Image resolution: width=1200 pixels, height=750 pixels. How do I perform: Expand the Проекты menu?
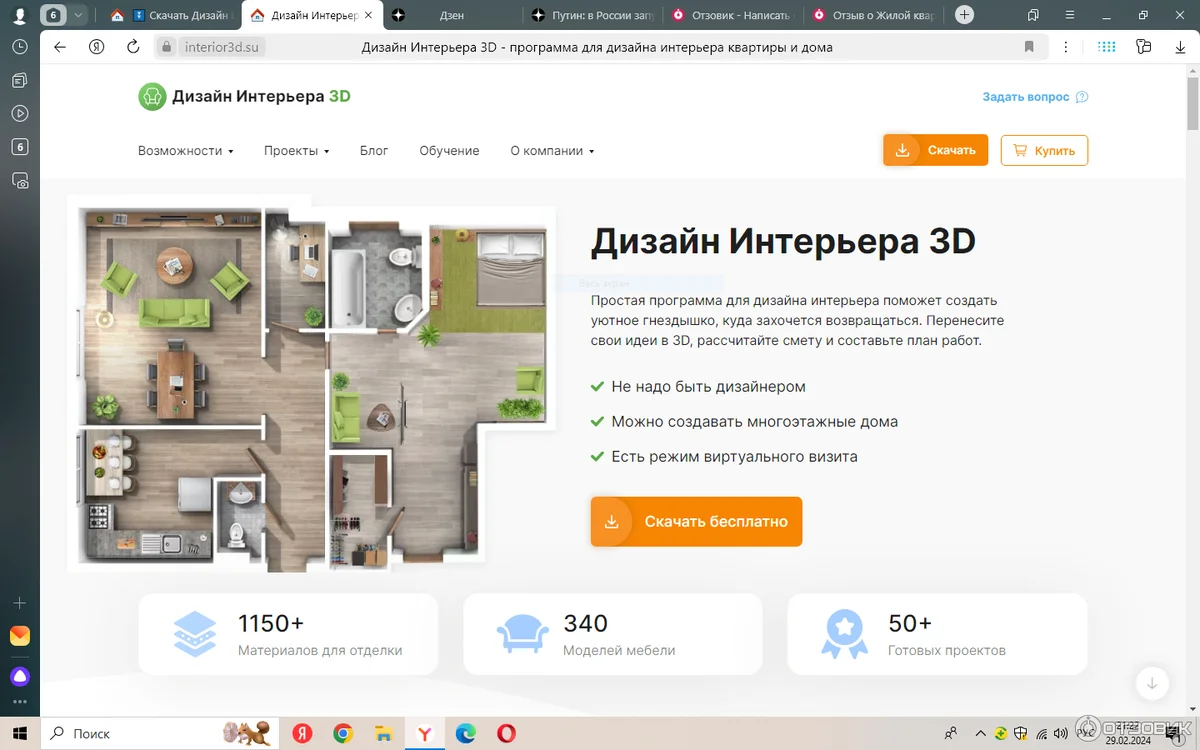coord(297,151)
